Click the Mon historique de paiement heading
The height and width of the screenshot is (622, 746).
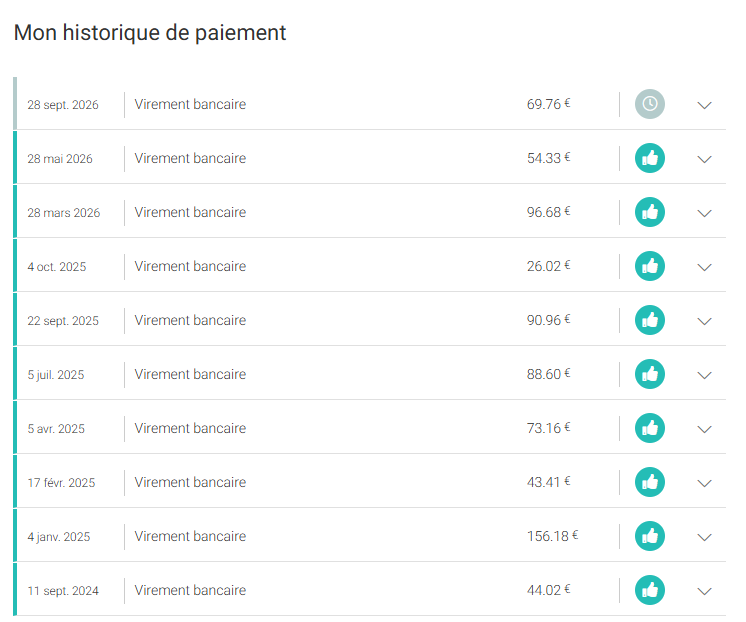click(x=150, y=33)
